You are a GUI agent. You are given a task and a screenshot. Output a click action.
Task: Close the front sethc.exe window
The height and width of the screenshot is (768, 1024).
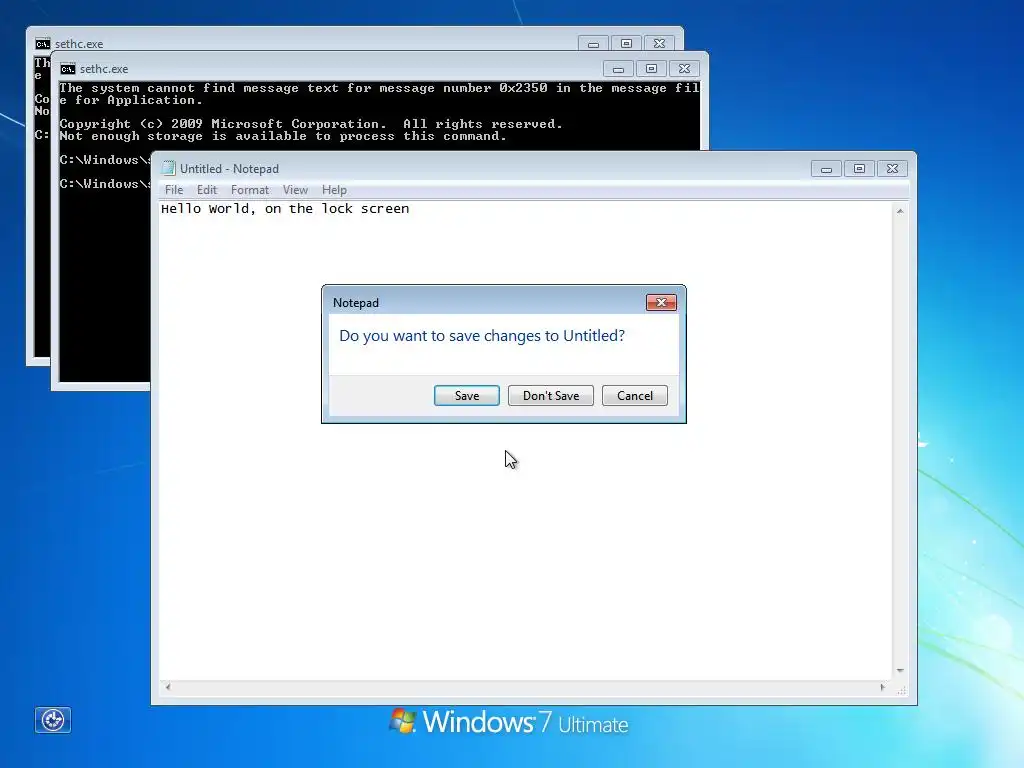coord(684,69)
